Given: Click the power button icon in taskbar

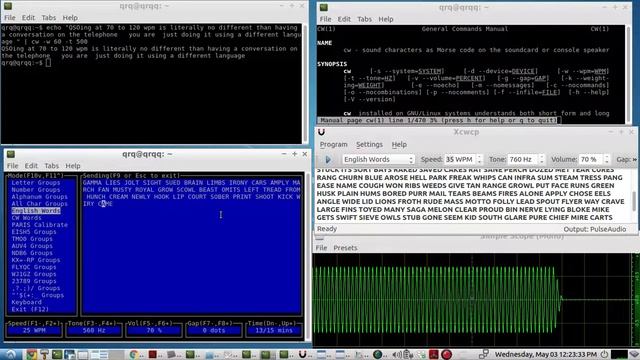Looking at the screenshot, I should tap(604, 354).
